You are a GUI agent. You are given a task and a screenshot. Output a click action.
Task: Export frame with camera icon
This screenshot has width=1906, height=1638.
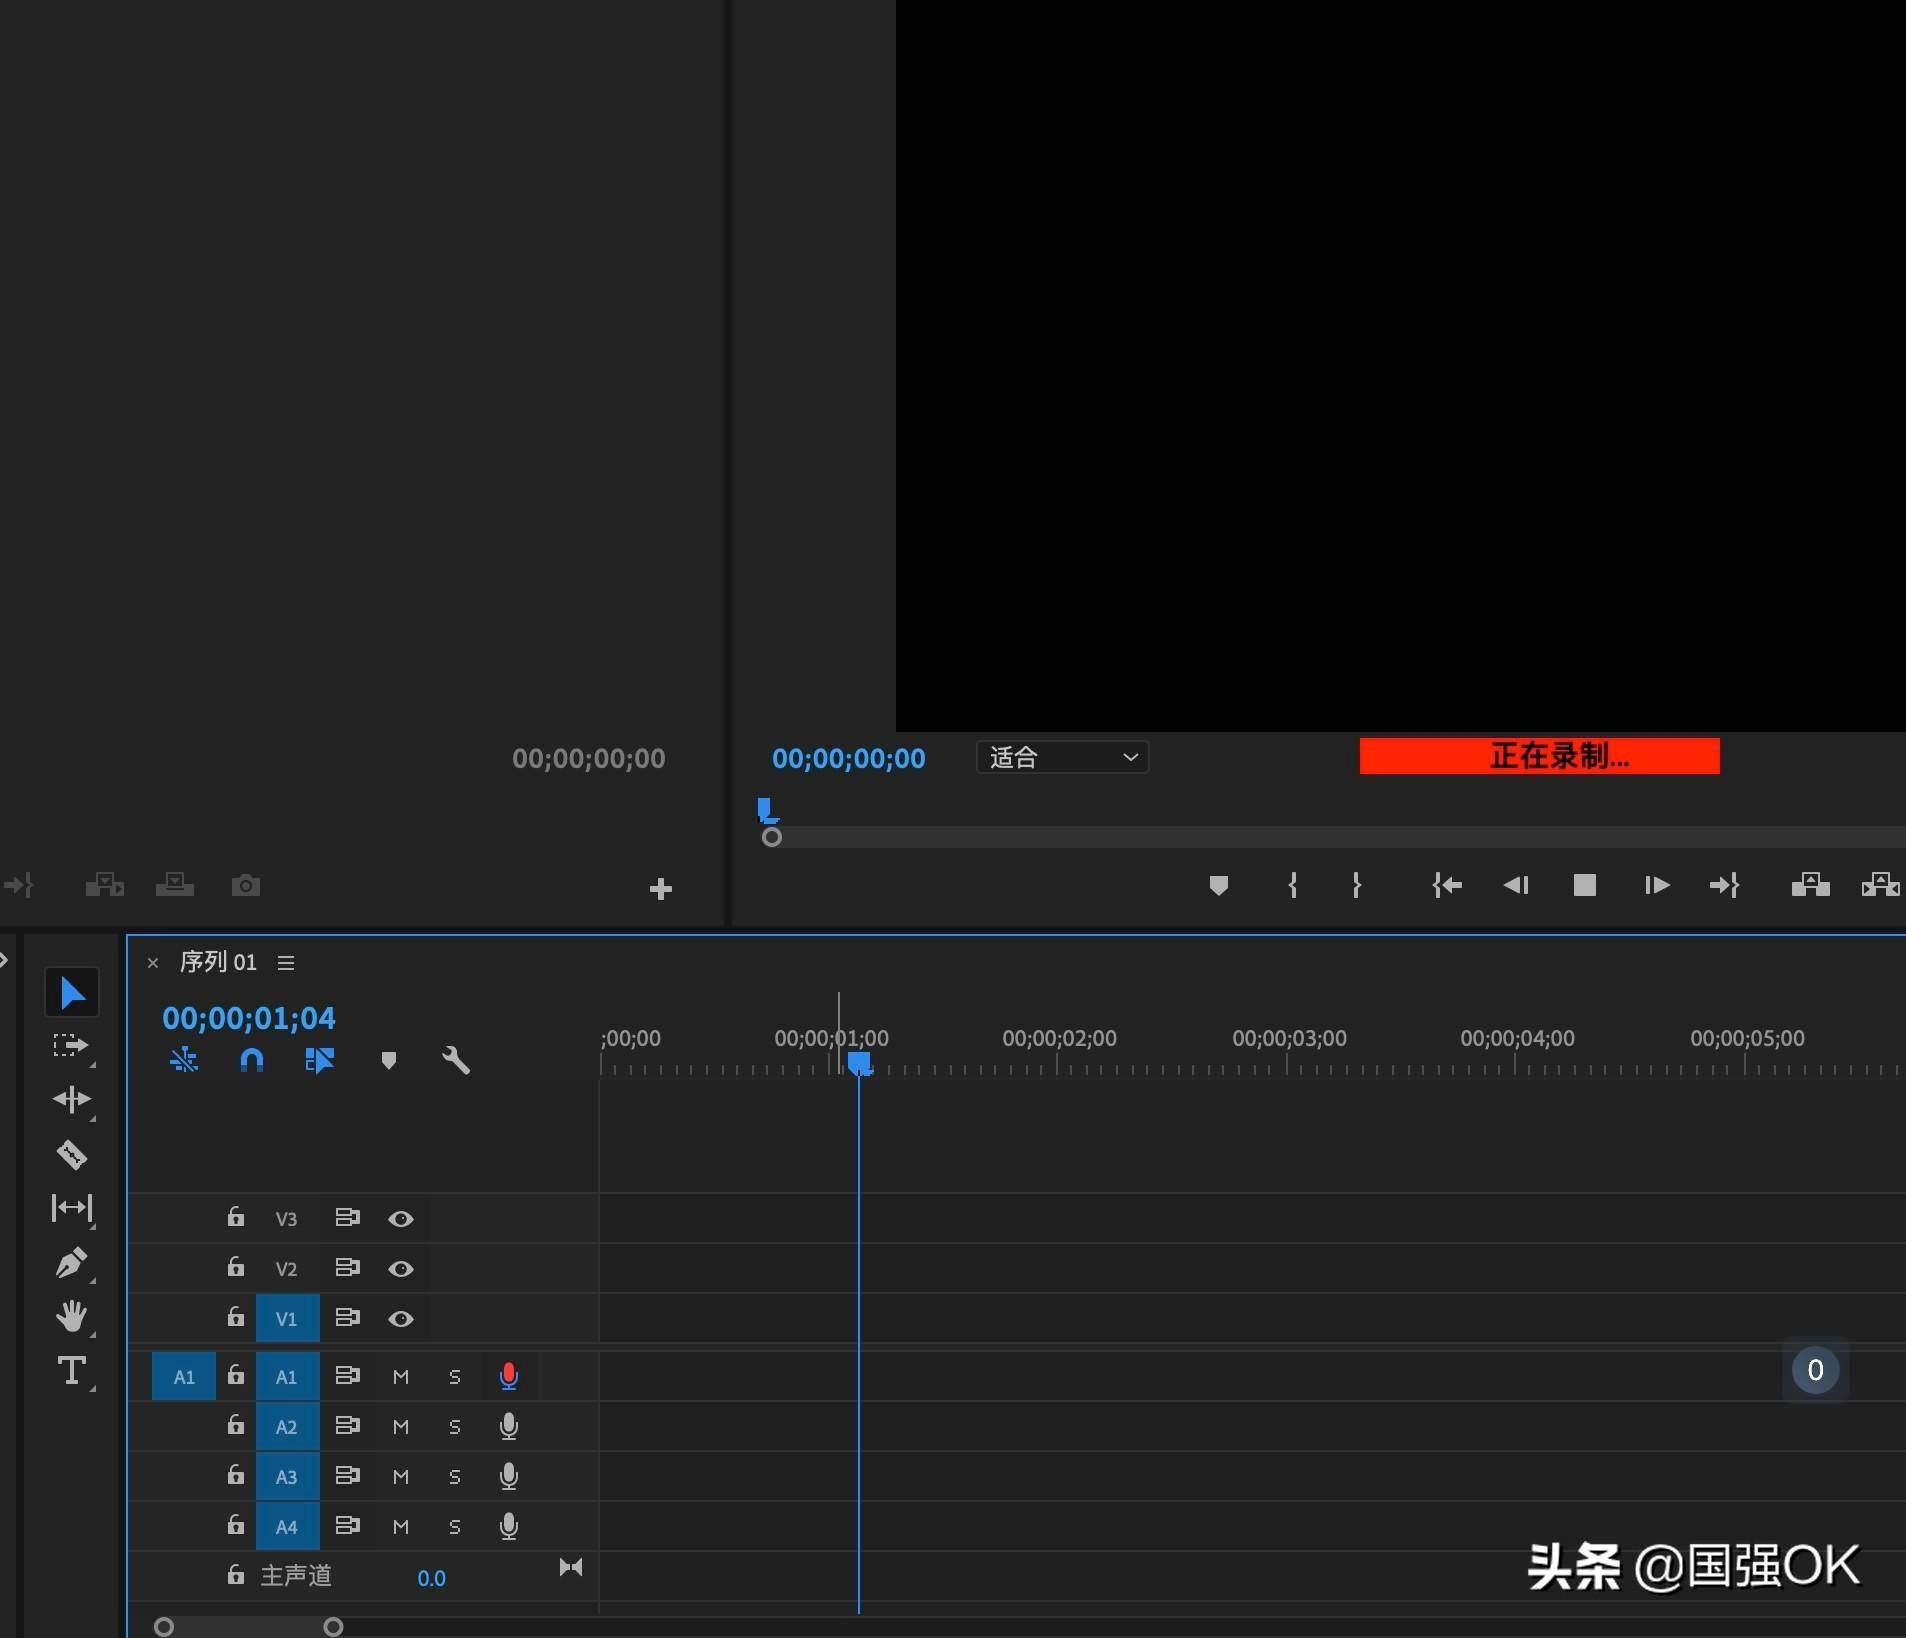[x=246, y=885]
